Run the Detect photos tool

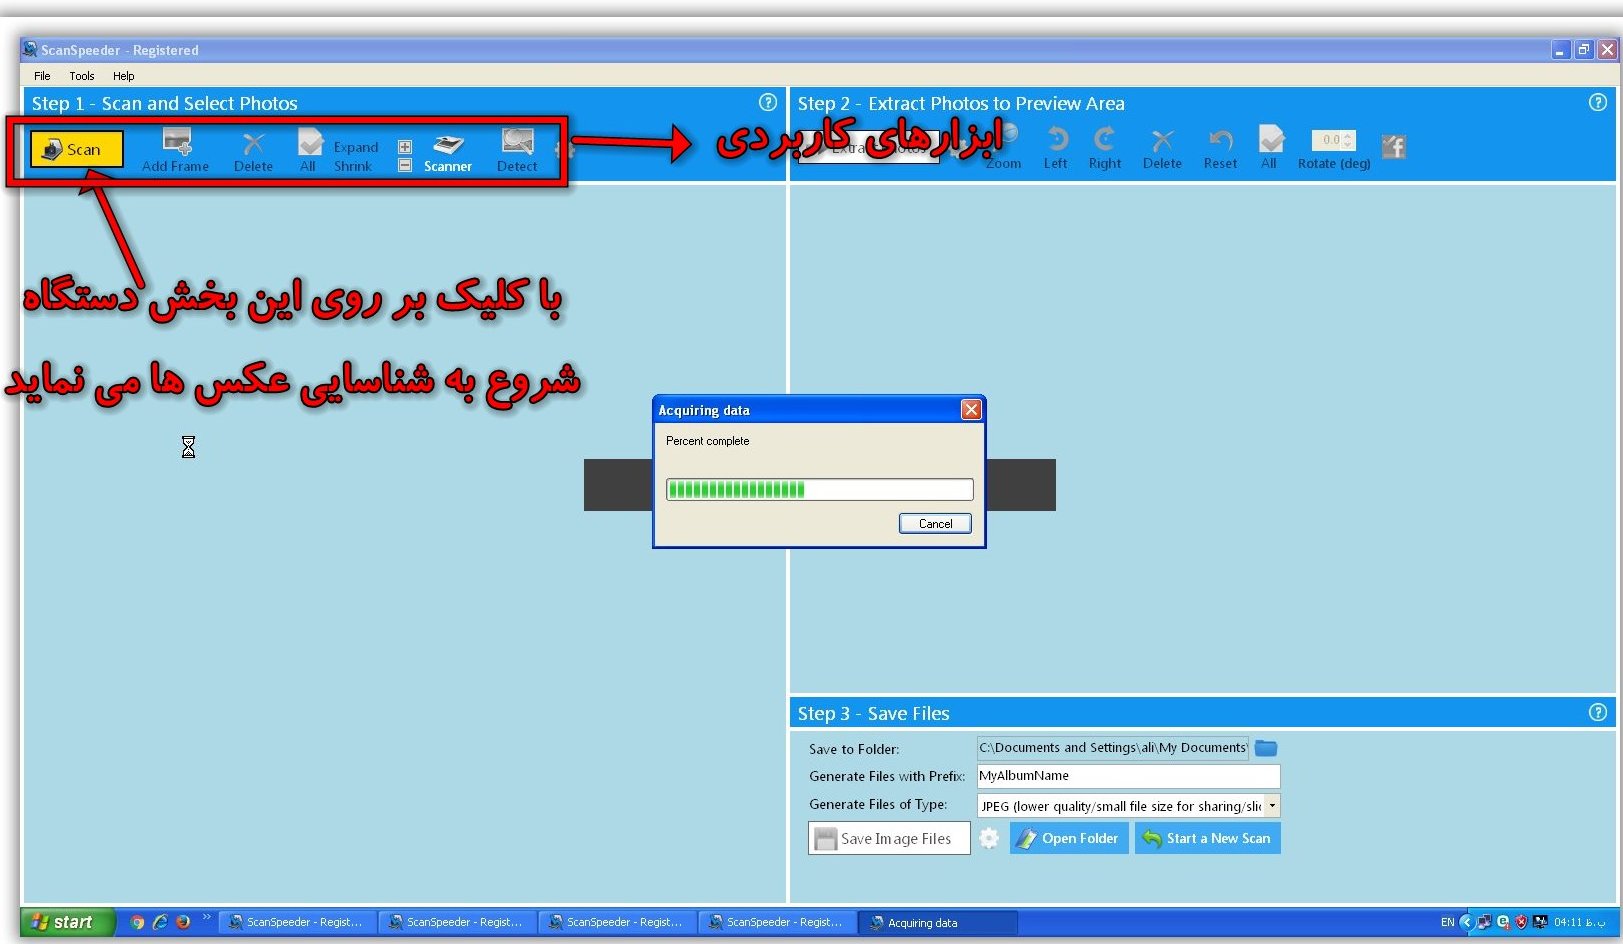pos(517,150)
